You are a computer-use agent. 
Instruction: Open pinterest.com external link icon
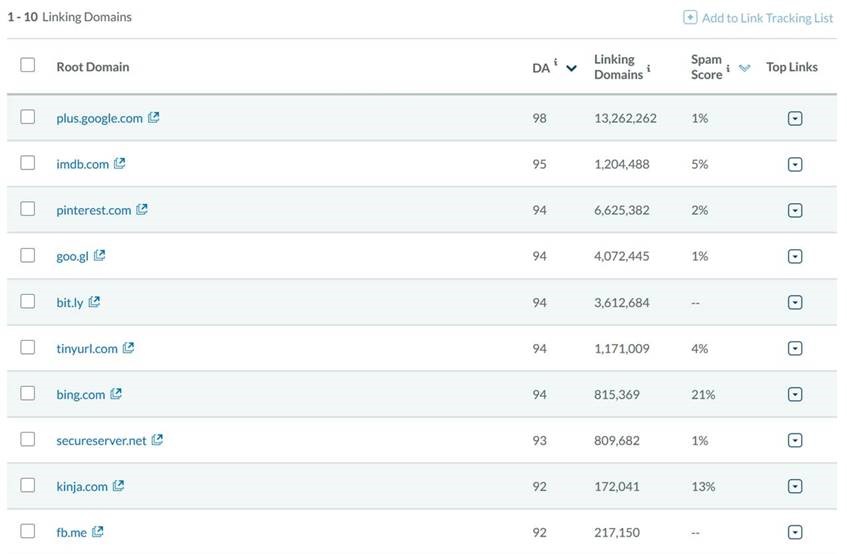pyautogui.click(x=142, y=209)
